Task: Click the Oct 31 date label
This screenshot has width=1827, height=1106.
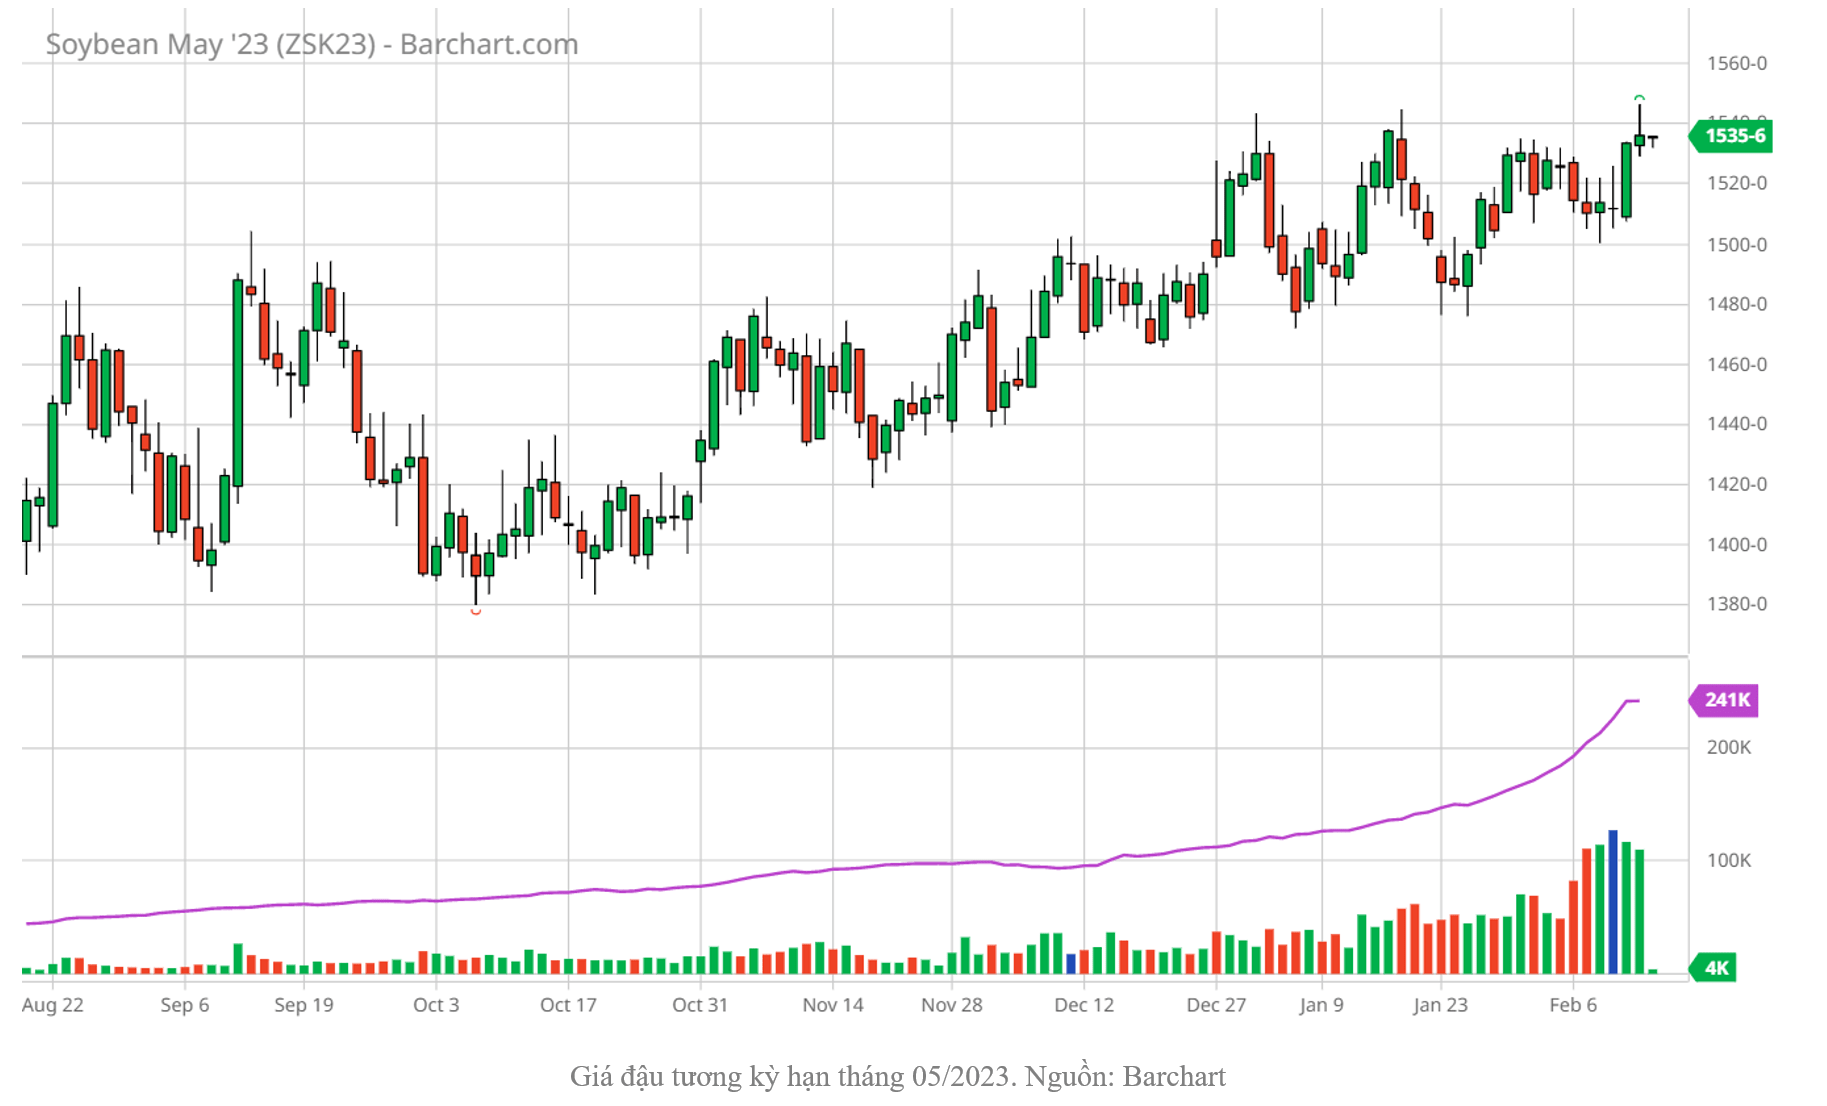Action: (700, 1005)
